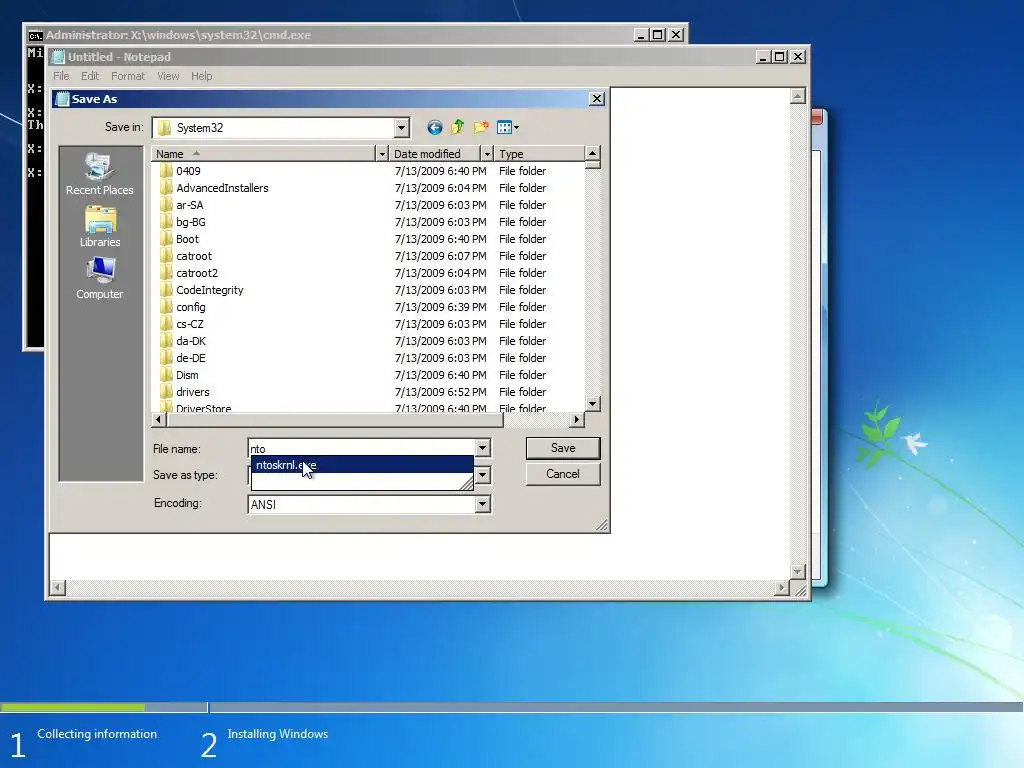Screen dimensions: 1024x768
Task: Expand the Save in folder dropdown
Action: 402,128
